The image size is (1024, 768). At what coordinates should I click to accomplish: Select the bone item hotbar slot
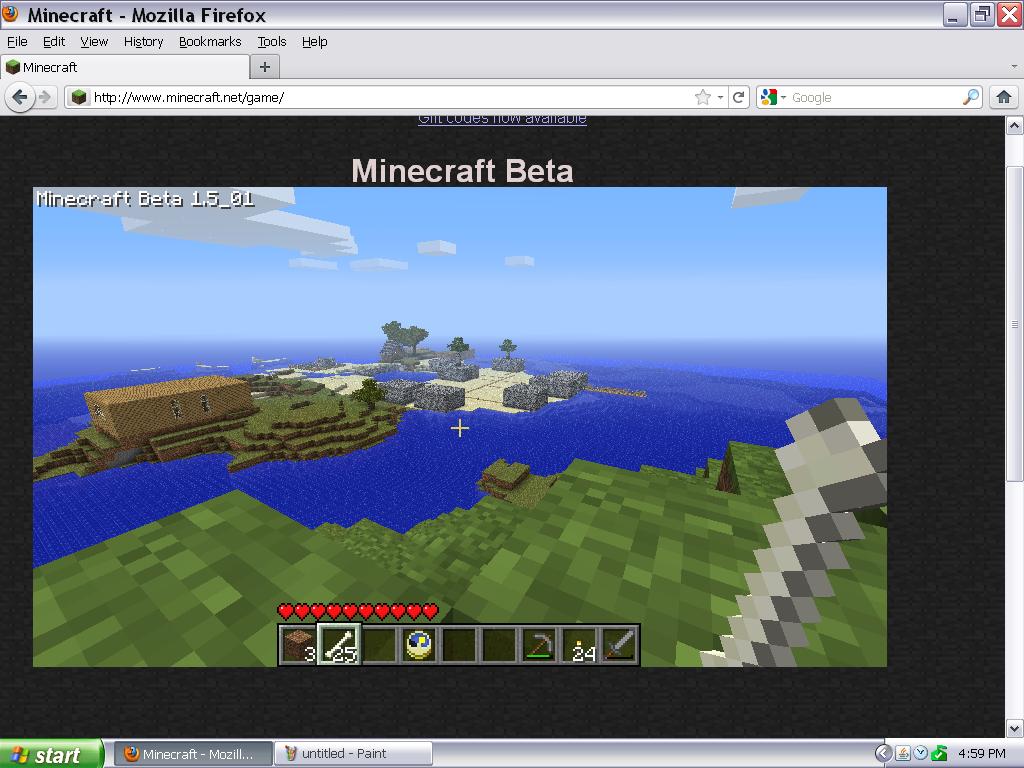click(x=338, y=645)
